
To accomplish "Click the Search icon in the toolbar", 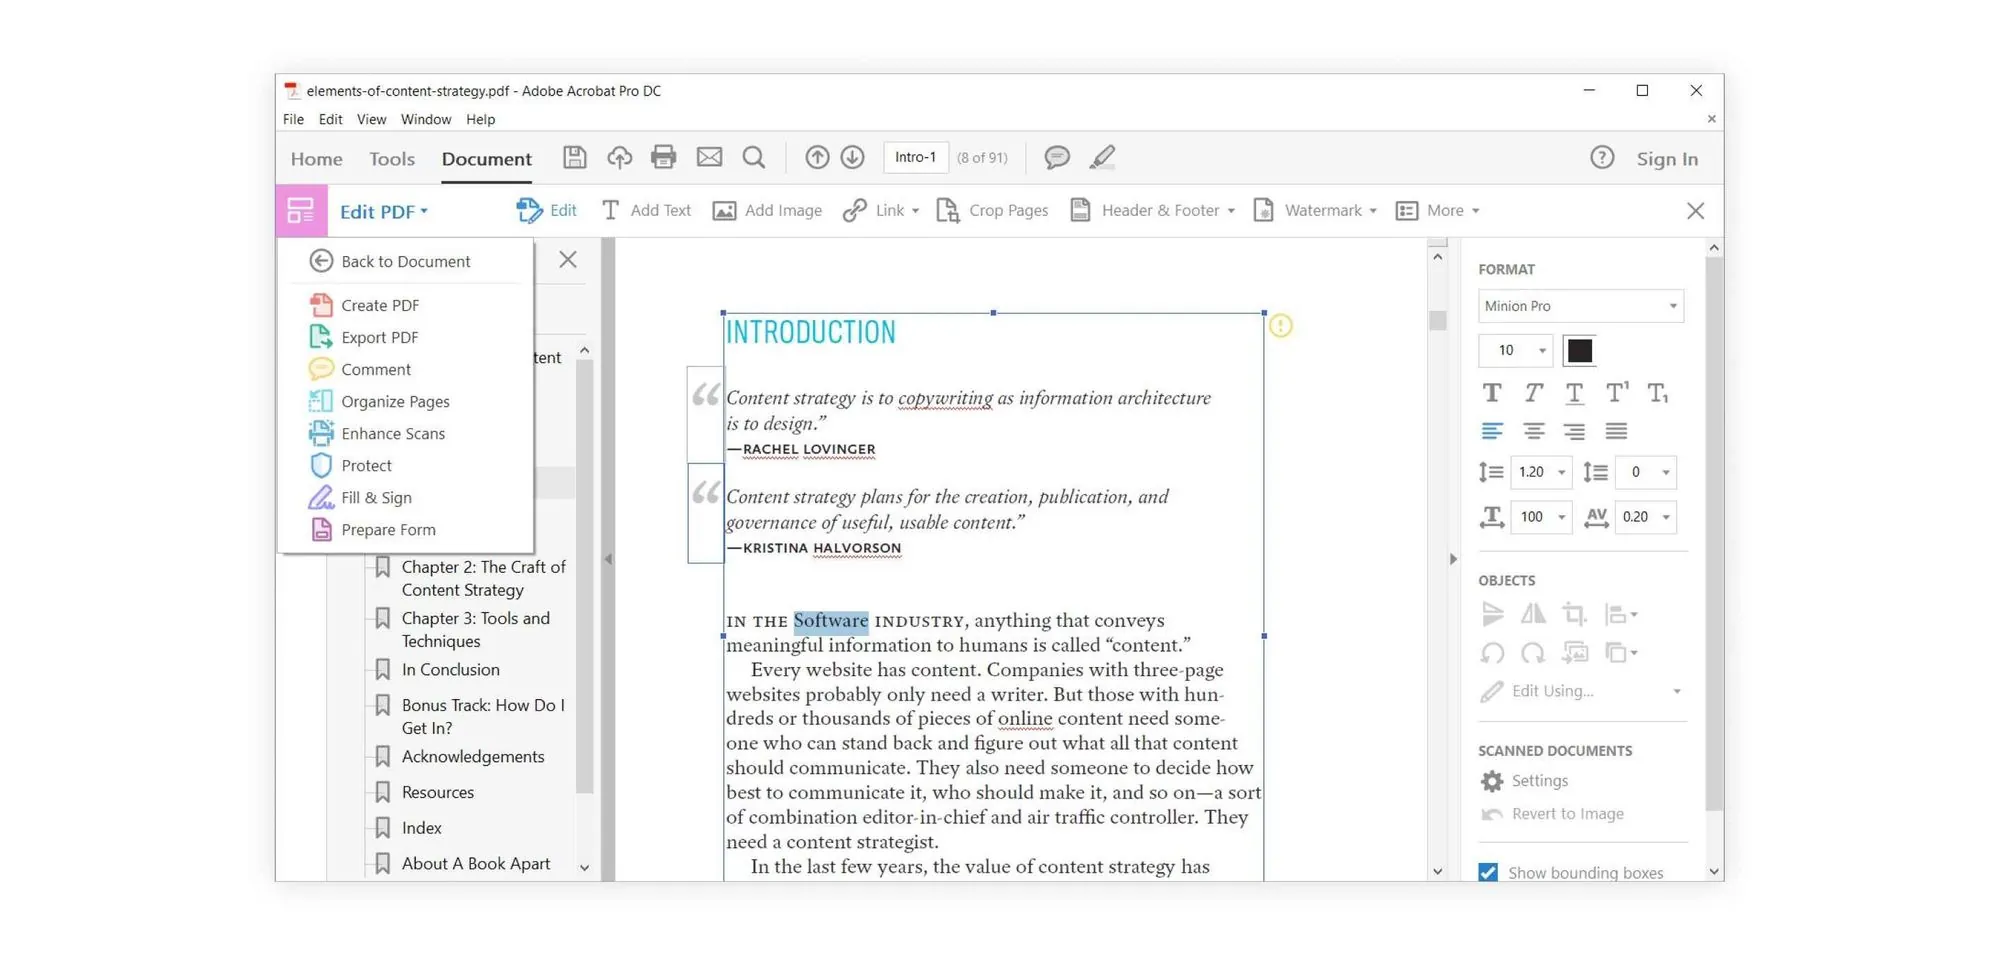I will pyautogui.click(x=753, y=157).
